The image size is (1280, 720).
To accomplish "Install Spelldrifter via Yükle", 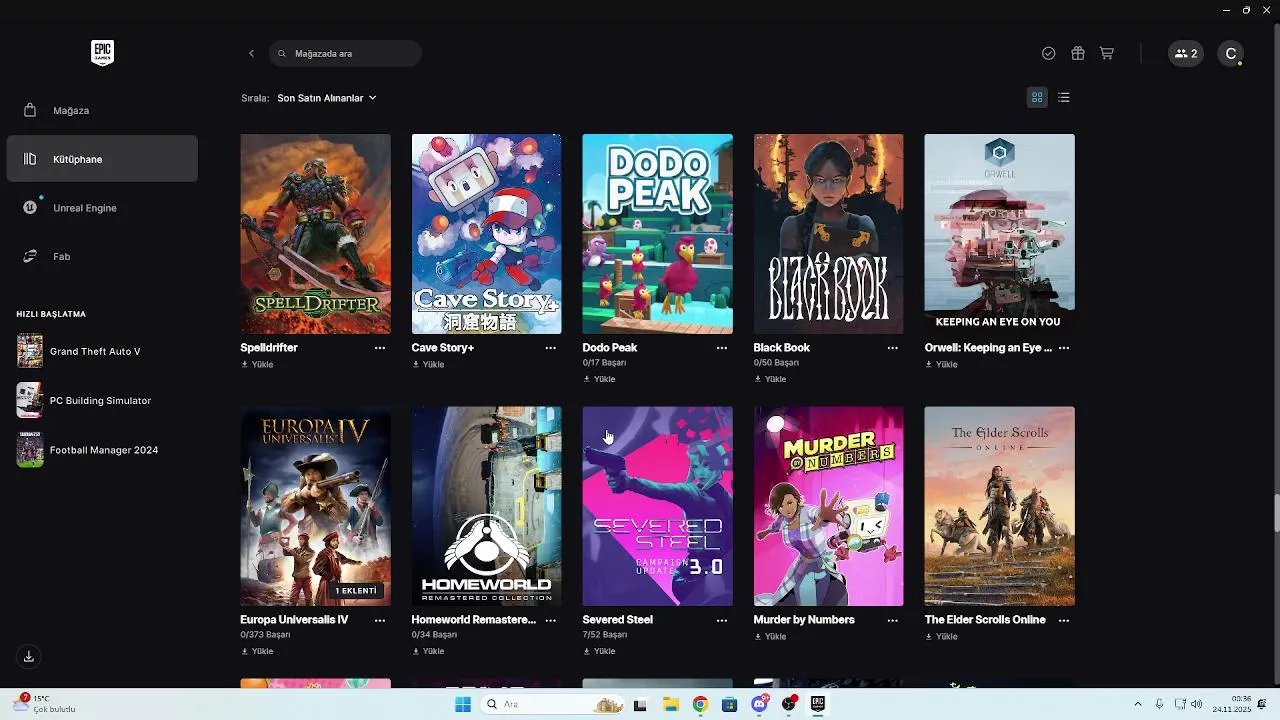I will coord(257,365).
